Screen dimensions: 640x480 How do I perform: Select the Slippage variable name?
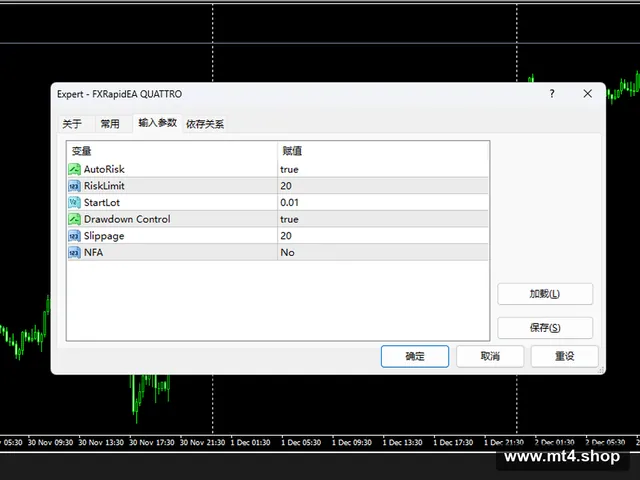(104, 236)
